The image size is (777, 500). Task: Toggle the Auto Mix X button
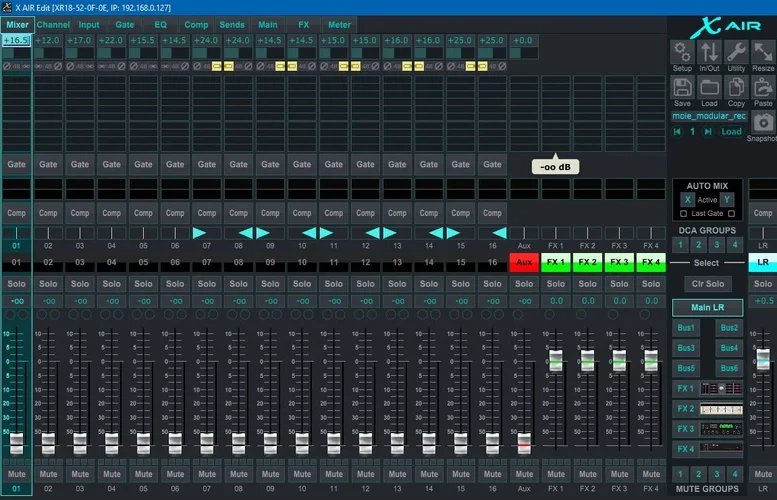(686, 200)
